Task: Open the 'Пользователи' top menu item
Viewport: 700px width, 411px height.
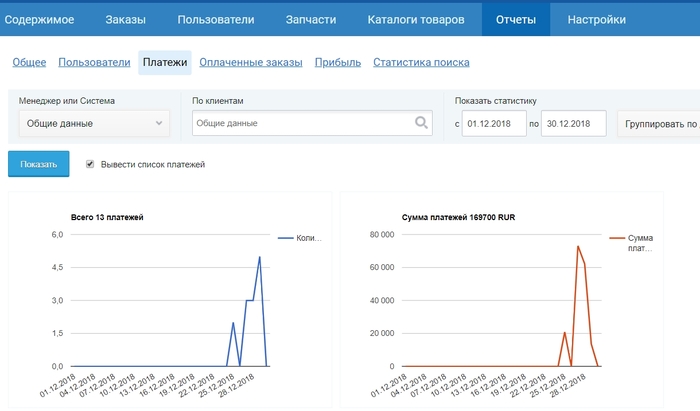Action: tap(215, 19)
